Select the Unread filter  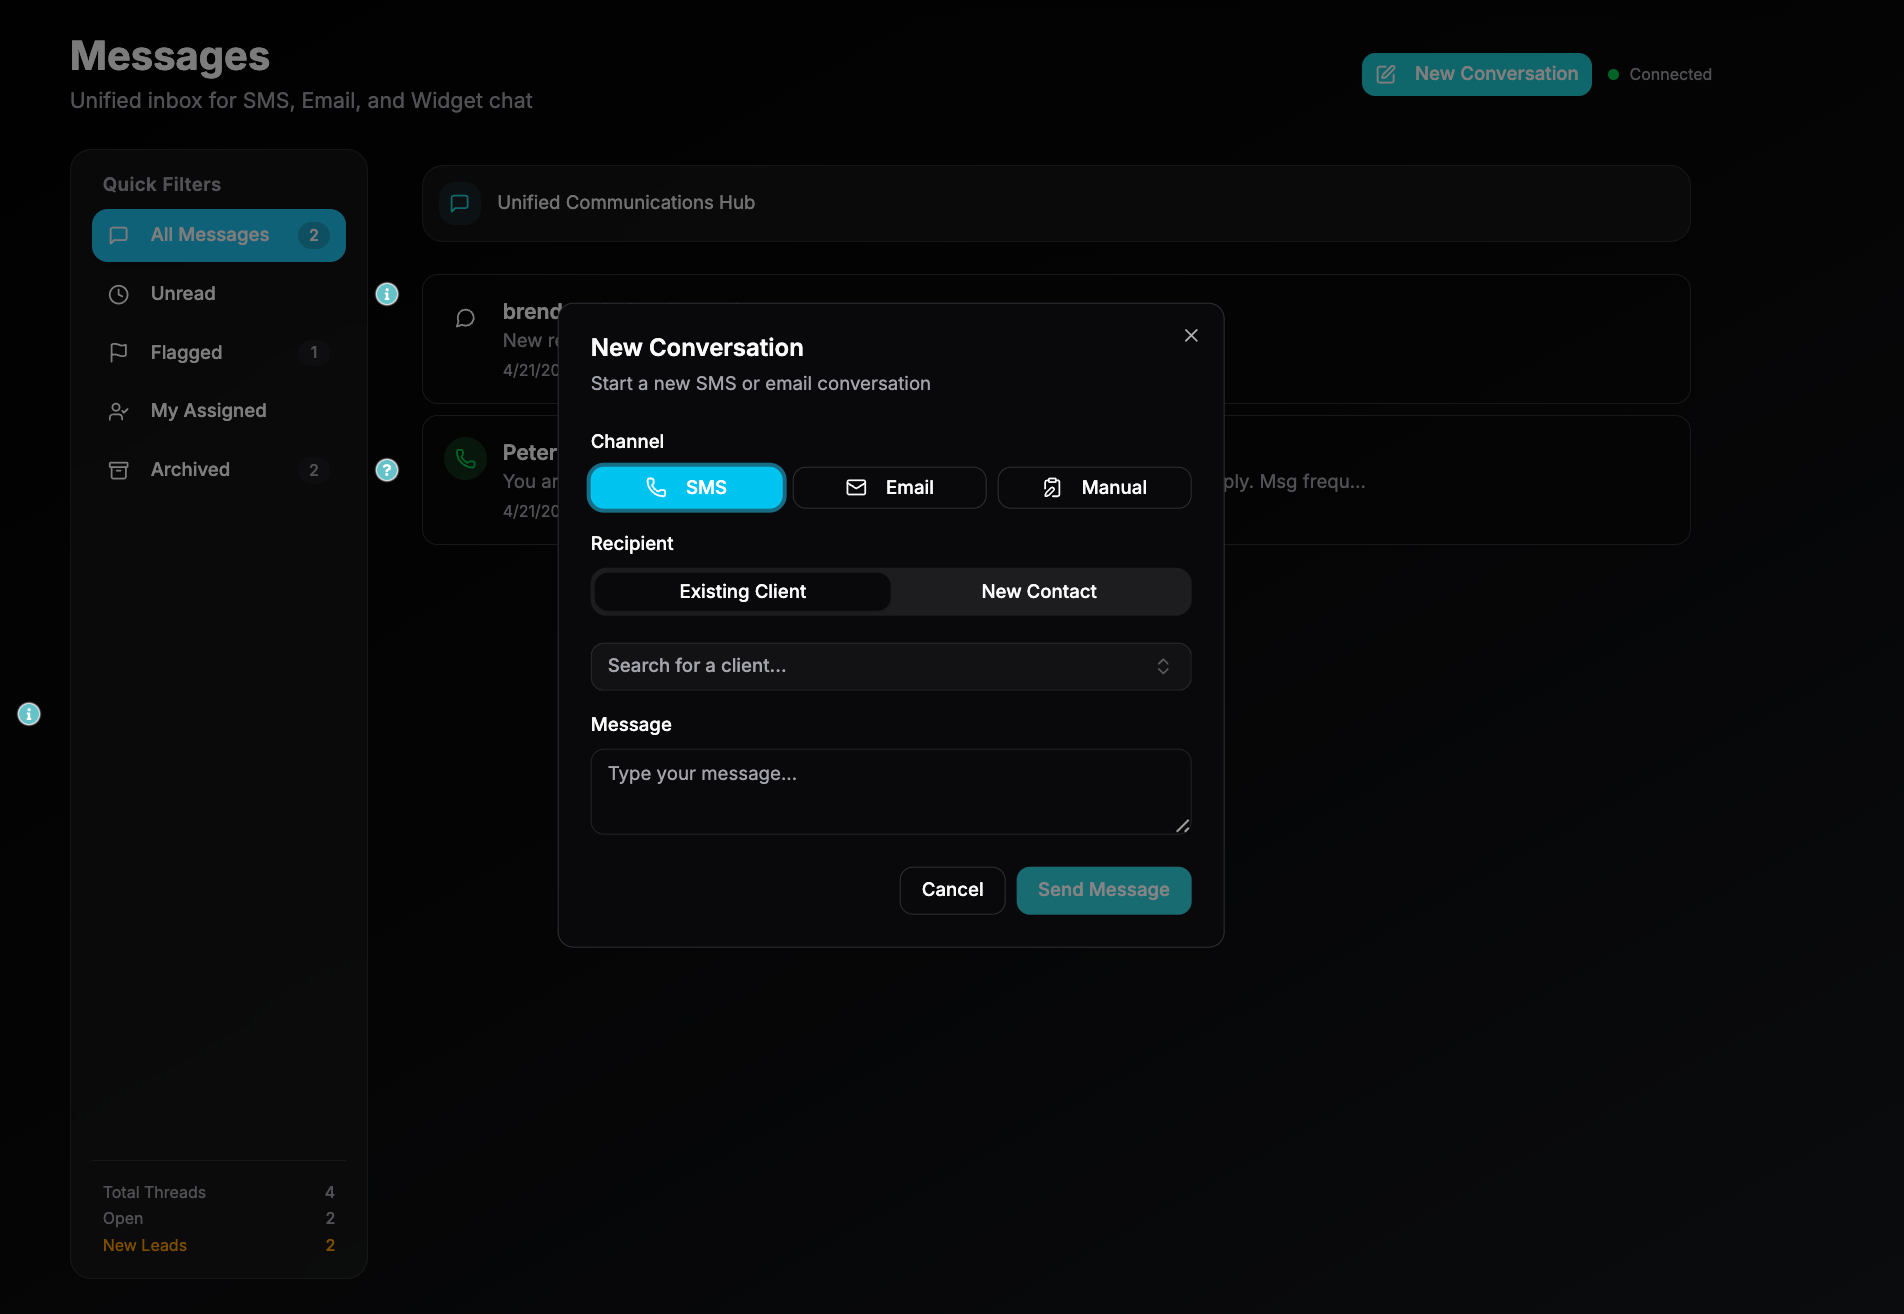(x=219, y=294)
